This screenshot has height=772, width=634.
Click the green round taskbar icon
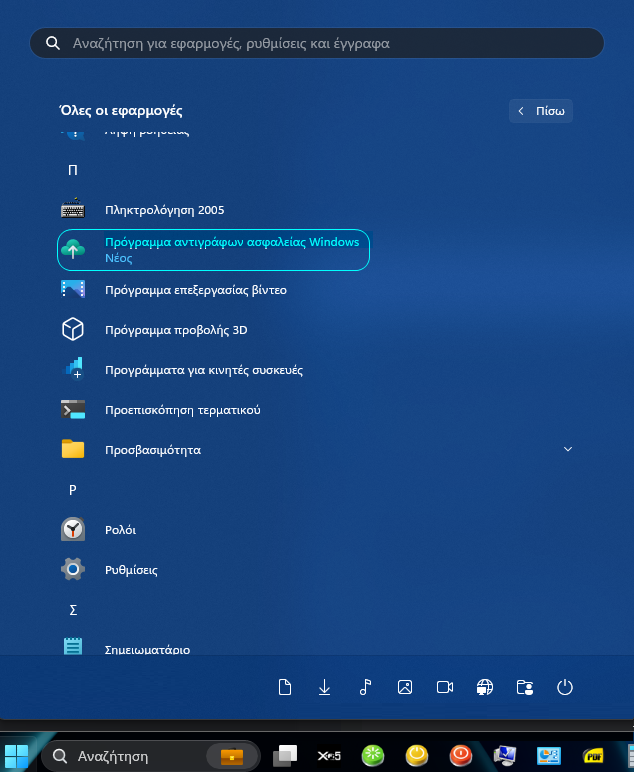pyautogui.click(x=373, y=756)
